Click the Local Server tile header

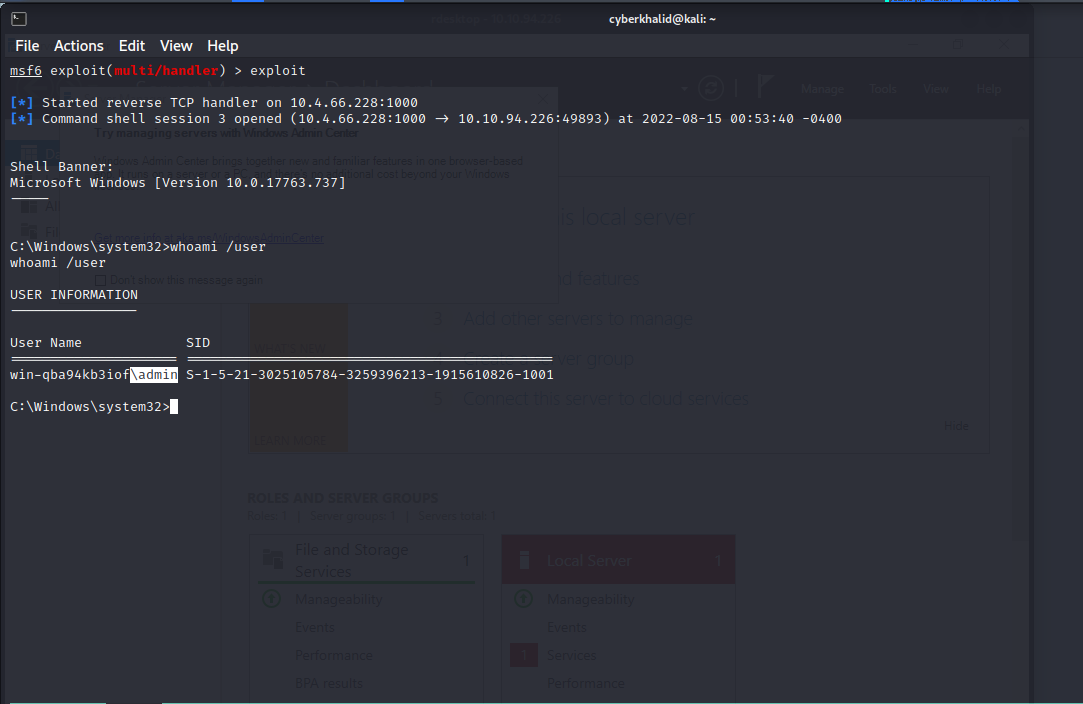click(618, 560)
